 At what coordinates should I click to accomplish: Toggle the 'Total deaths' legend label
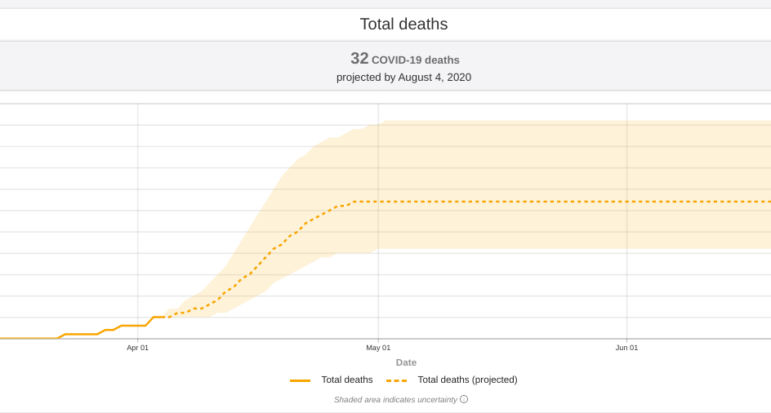pos(347,380)
